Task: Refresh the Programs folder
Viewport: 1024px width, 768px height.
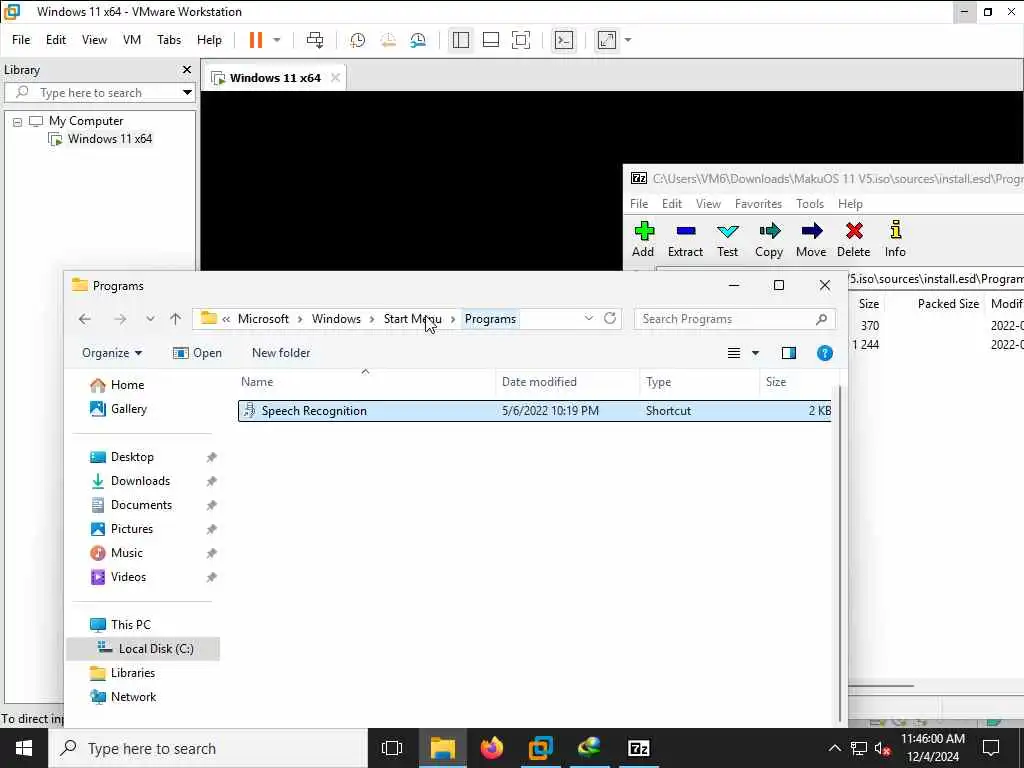Action: coord(610,318)
